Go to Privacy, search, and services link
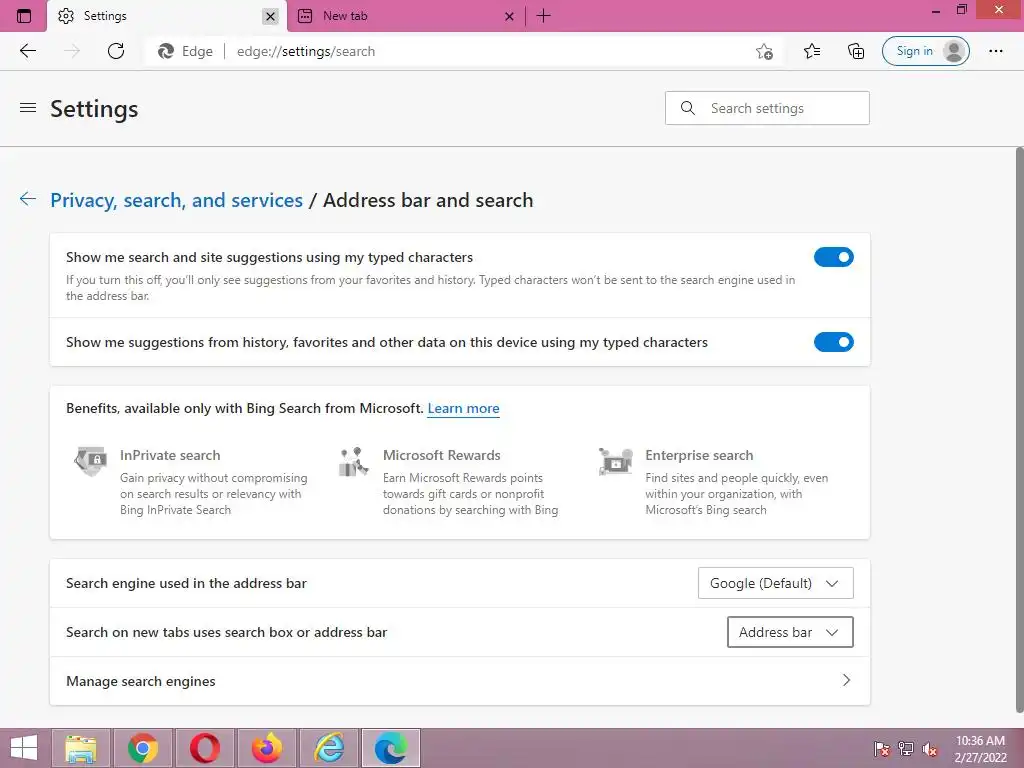The image size is (1024, 768). (176, 200)
